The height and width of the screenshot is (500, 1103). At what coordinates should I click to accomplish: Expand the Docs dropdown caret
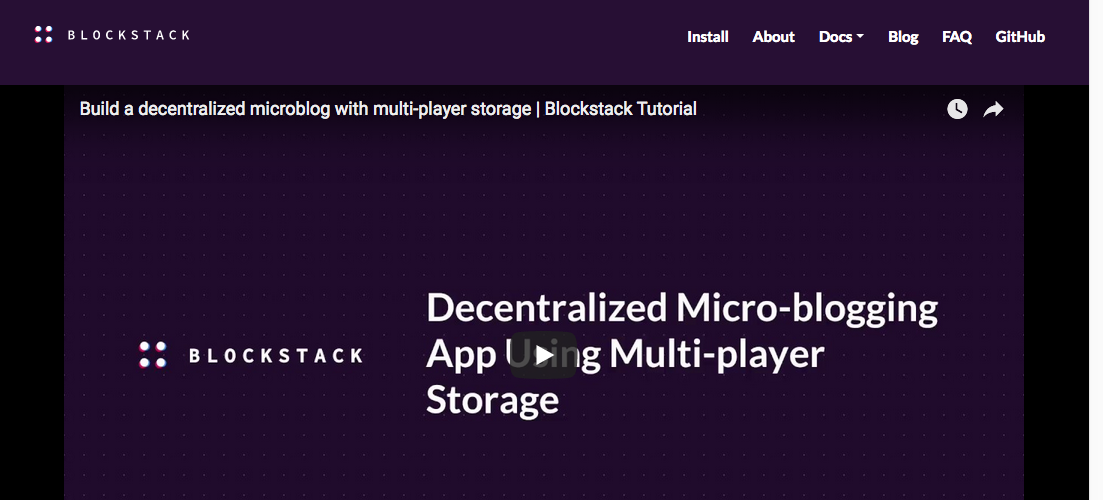pyautogui.click(x=860, y=37)
